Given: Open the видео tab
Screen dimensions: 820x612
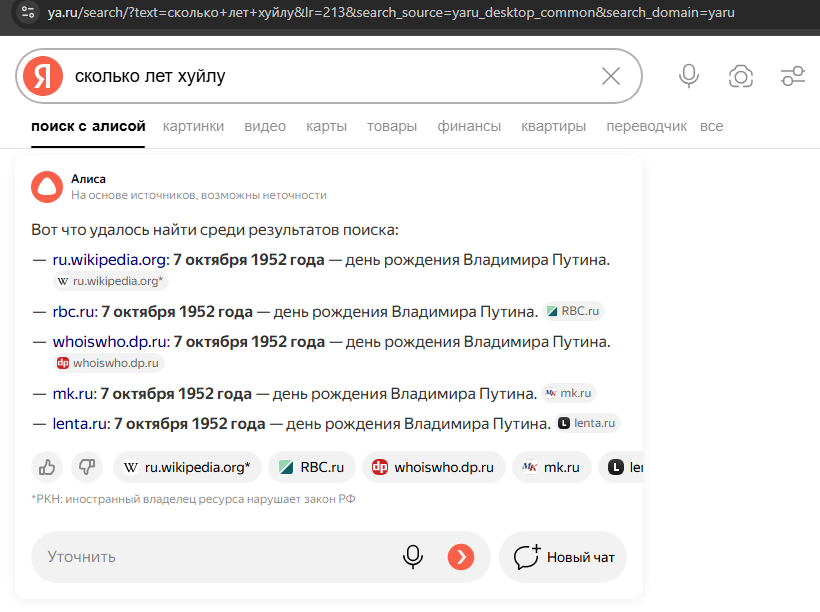Looking at the screenshot, I should (265, 126).
